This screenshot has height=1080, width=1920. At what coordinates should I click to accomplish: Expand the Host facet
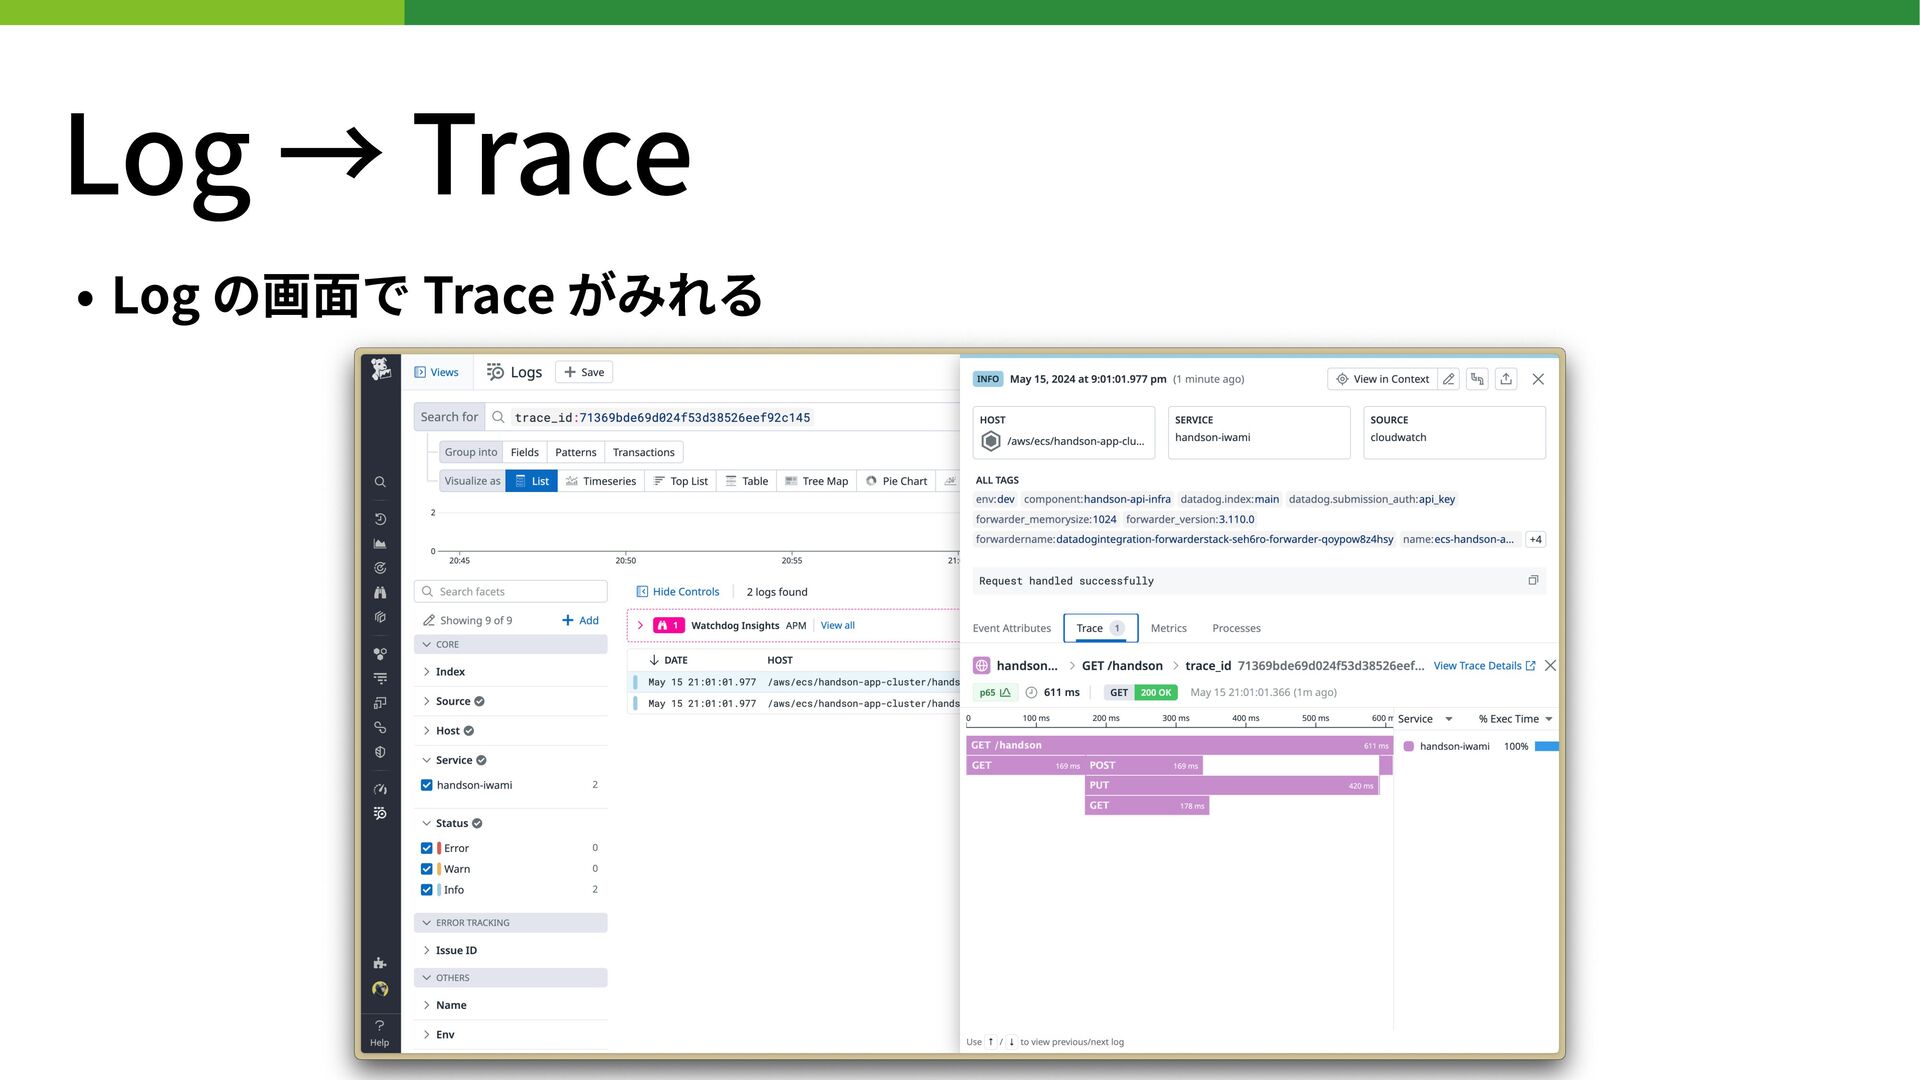coord(448,731)
